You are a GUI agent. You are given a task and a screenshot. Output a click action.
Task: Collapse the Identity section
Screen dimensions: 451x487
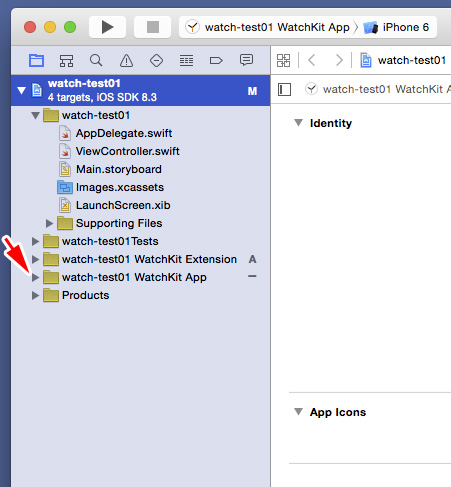(x=298, y=123)
